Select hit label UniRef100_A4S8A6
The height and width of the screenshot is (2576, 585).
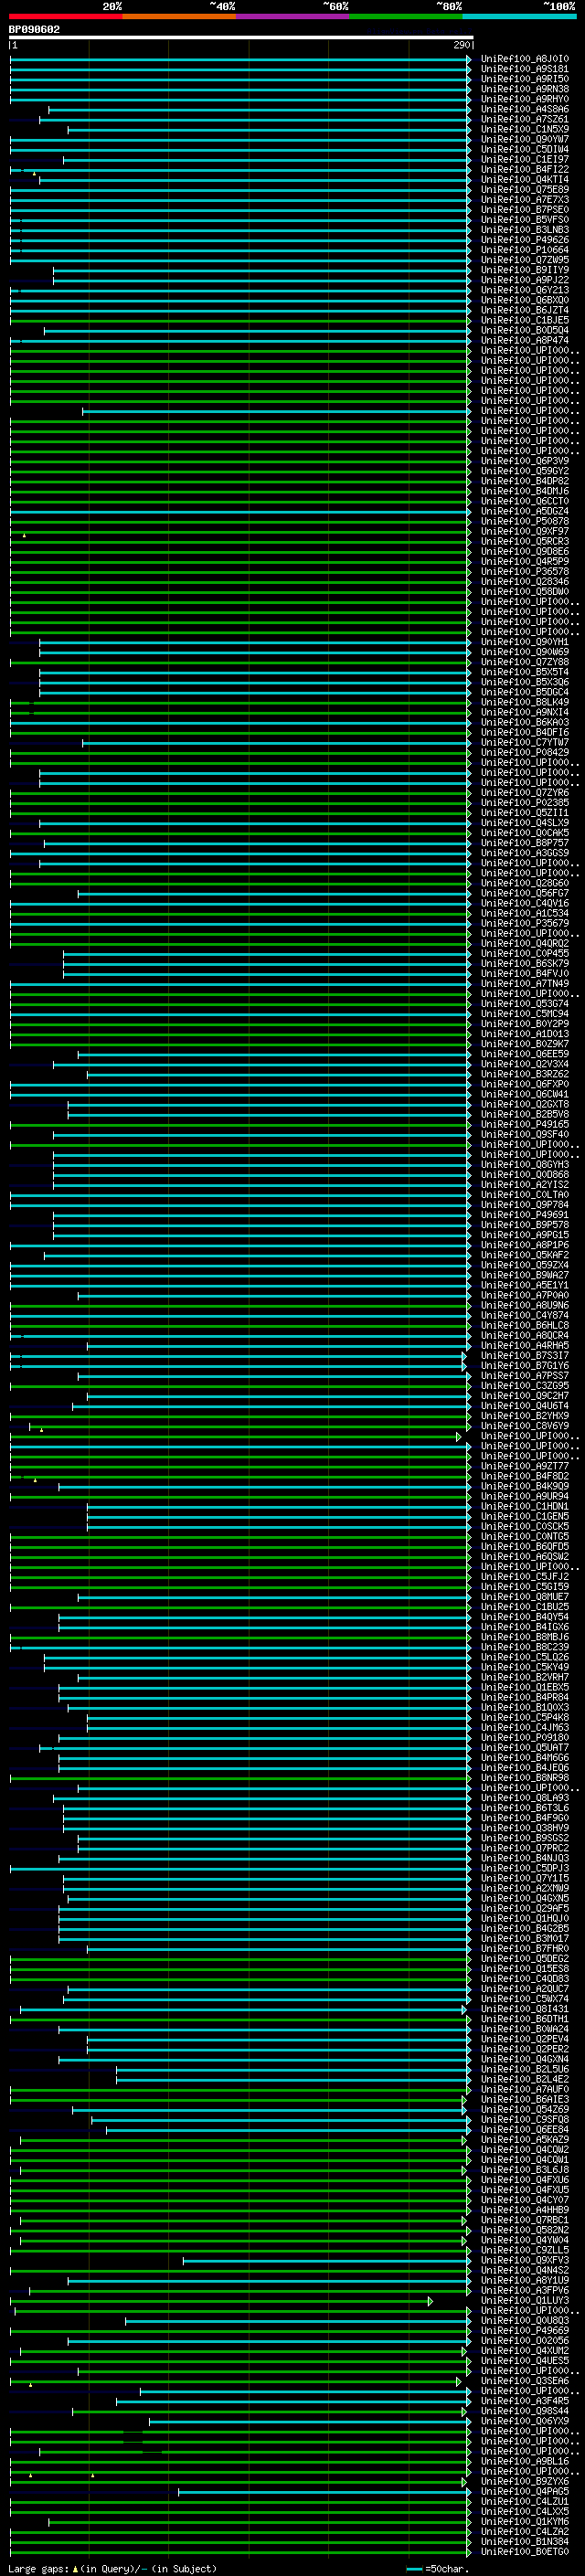(x=525, y=109)
